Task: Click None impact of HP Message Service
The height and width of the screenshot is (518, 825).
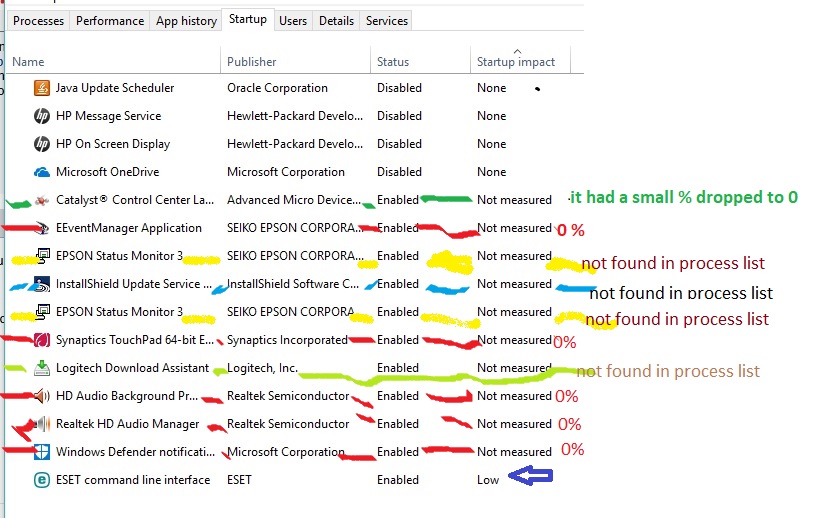Action: tap(491, 116)
